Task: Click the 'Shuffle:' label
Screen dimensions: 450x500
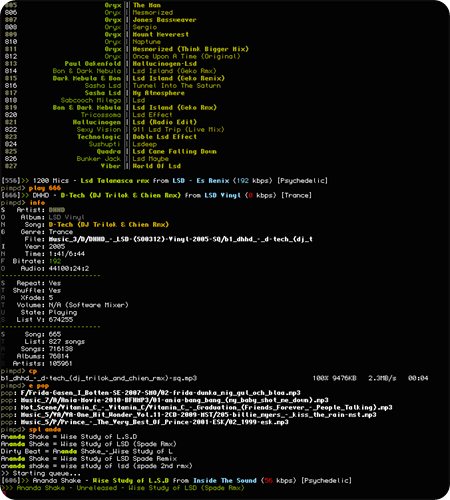Action: (29, 291)
